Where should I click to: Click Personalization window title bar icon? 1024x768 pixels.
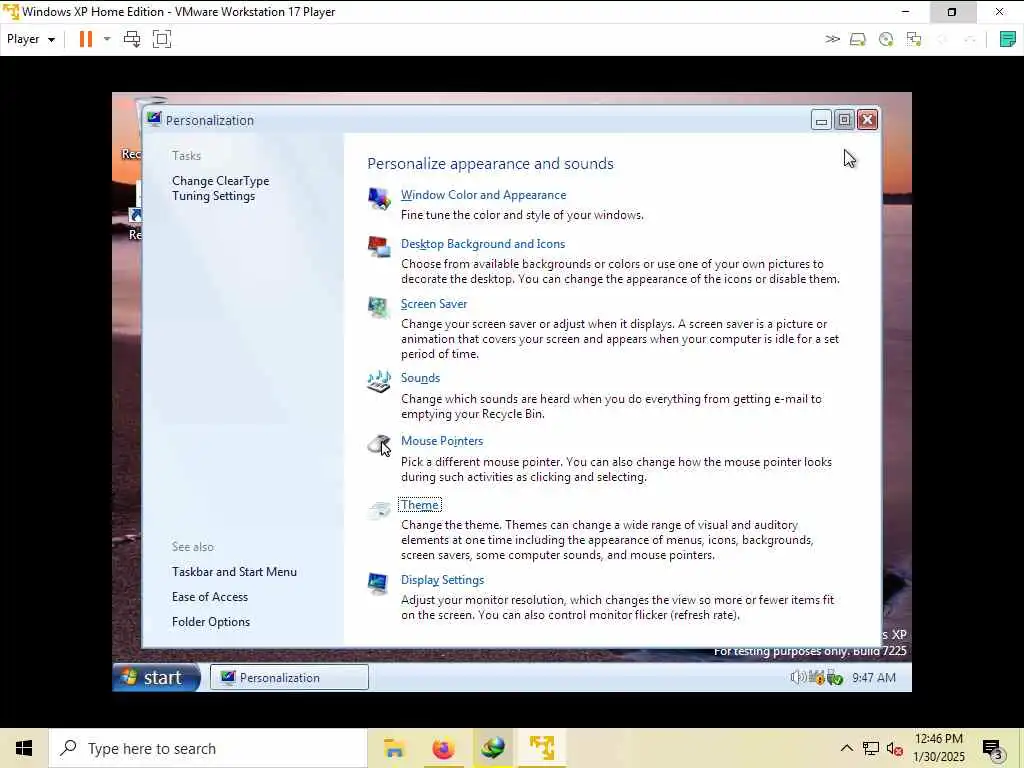(x=154, y=119)
